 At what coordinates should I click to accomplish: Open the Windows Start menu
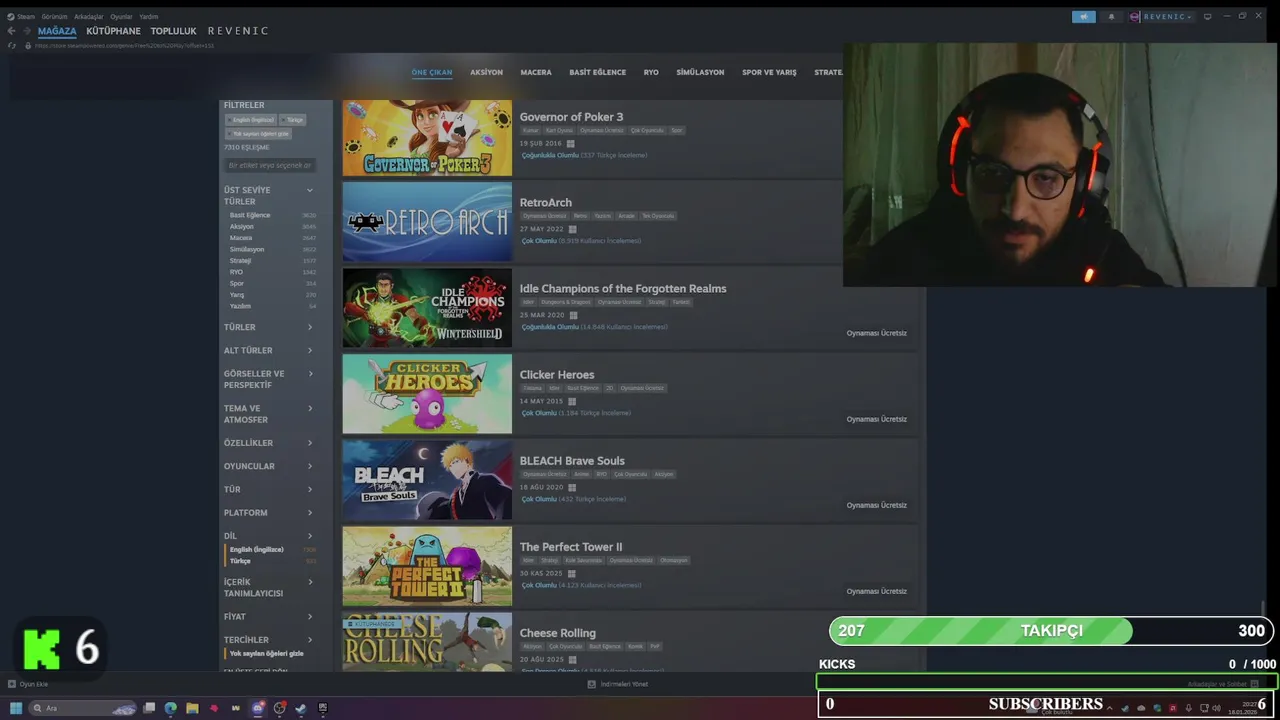pyautogui.click(x=16, y=708)
